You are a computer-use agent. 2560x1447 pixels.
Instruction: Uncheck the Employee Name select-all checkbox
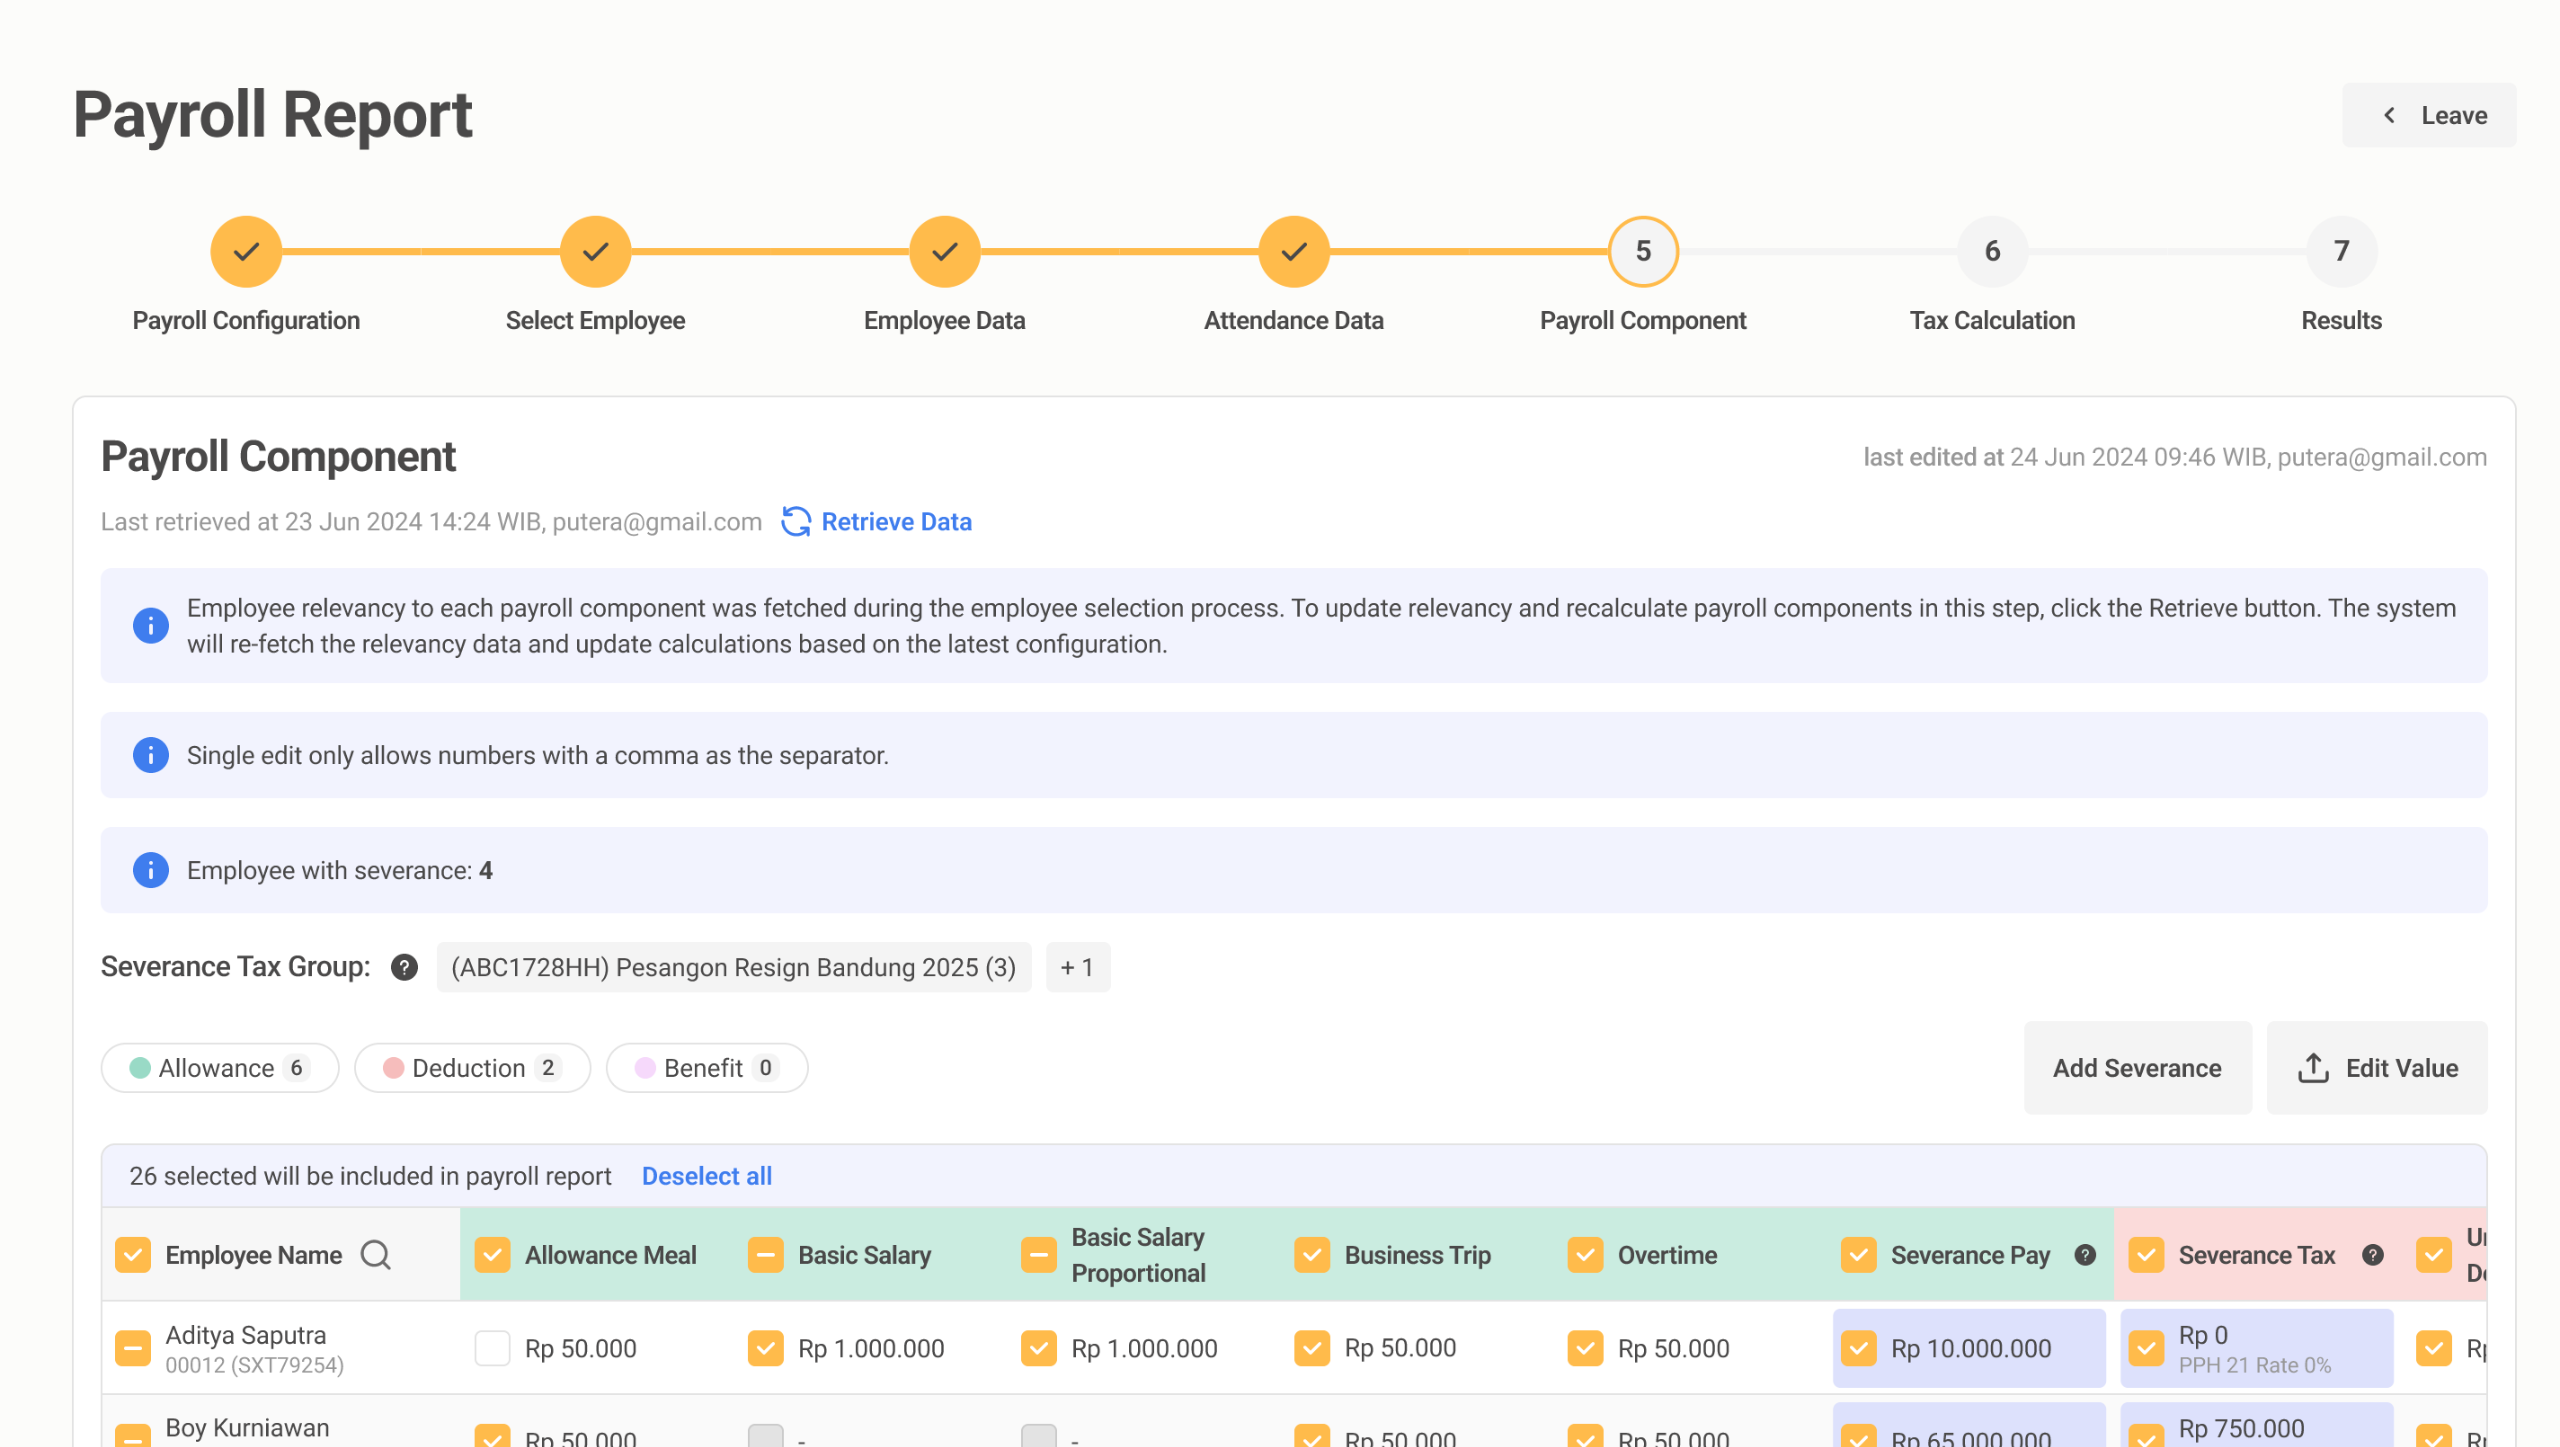click(x=133, y=1254)
